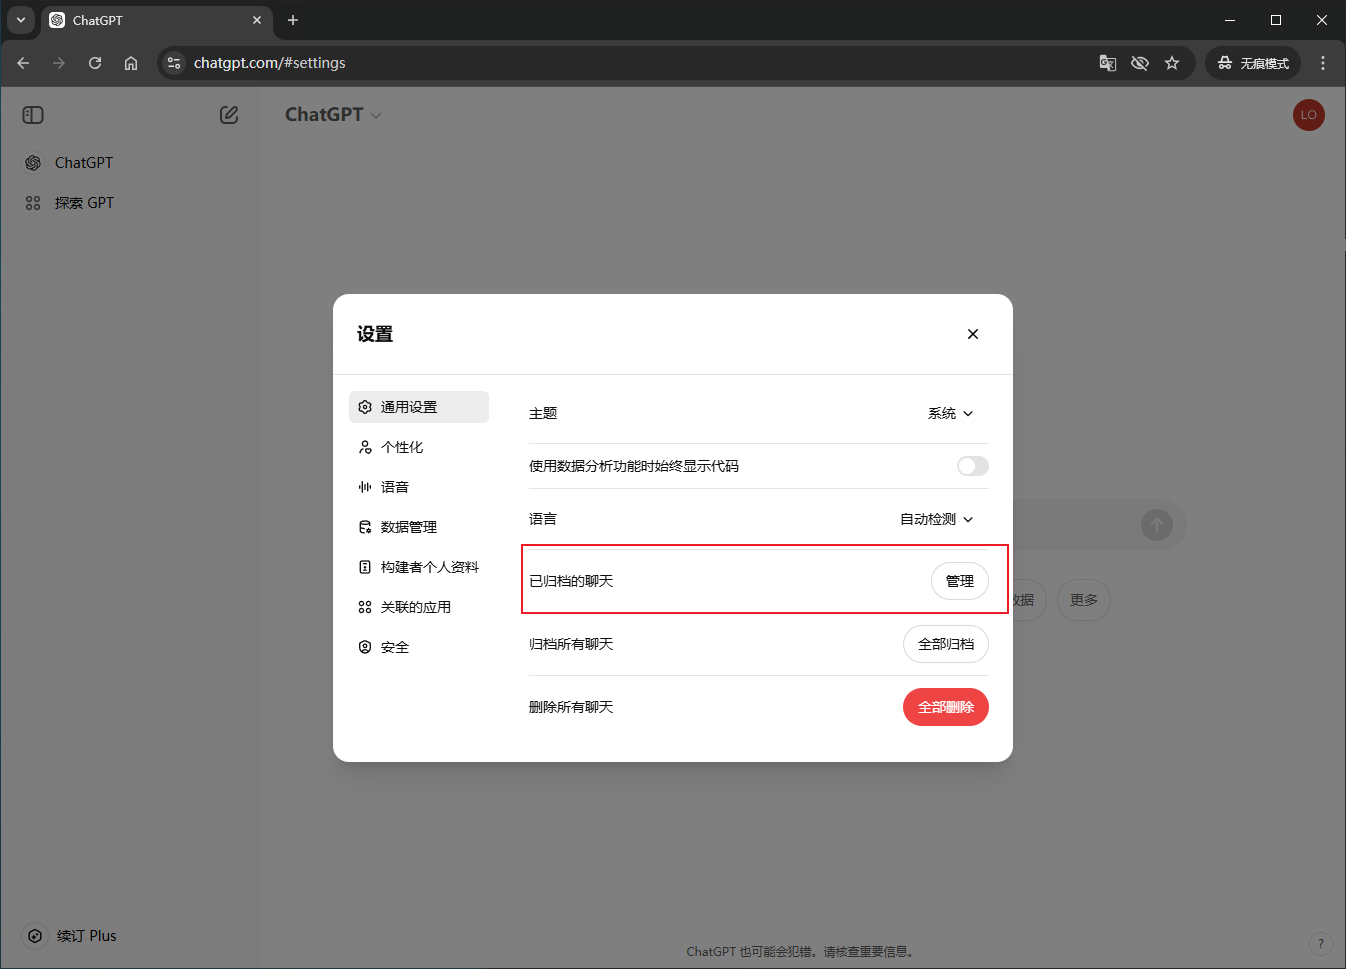Expand the ChatGPT model selector dropdown
The width and height of the screenshot is (1346, 969).
(333, 115)
